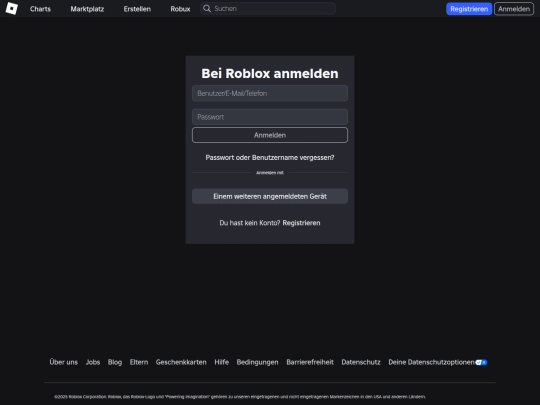Screen dimensions: 540x405
Task: Choose Einem weiteren angemeldeten Gerät login
Action: [x=270, y=196]
